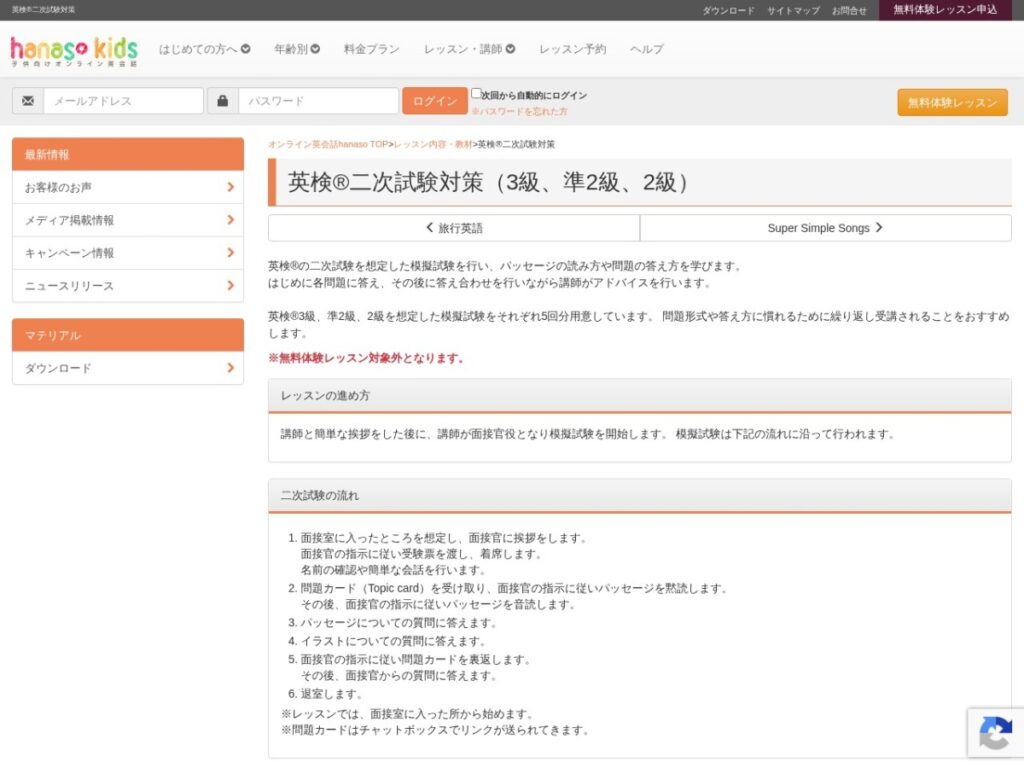Image resolution: width=1024 pixels, height=768 pixels.
Task: Click the メールアドレス input field
Action: point(123,101)
